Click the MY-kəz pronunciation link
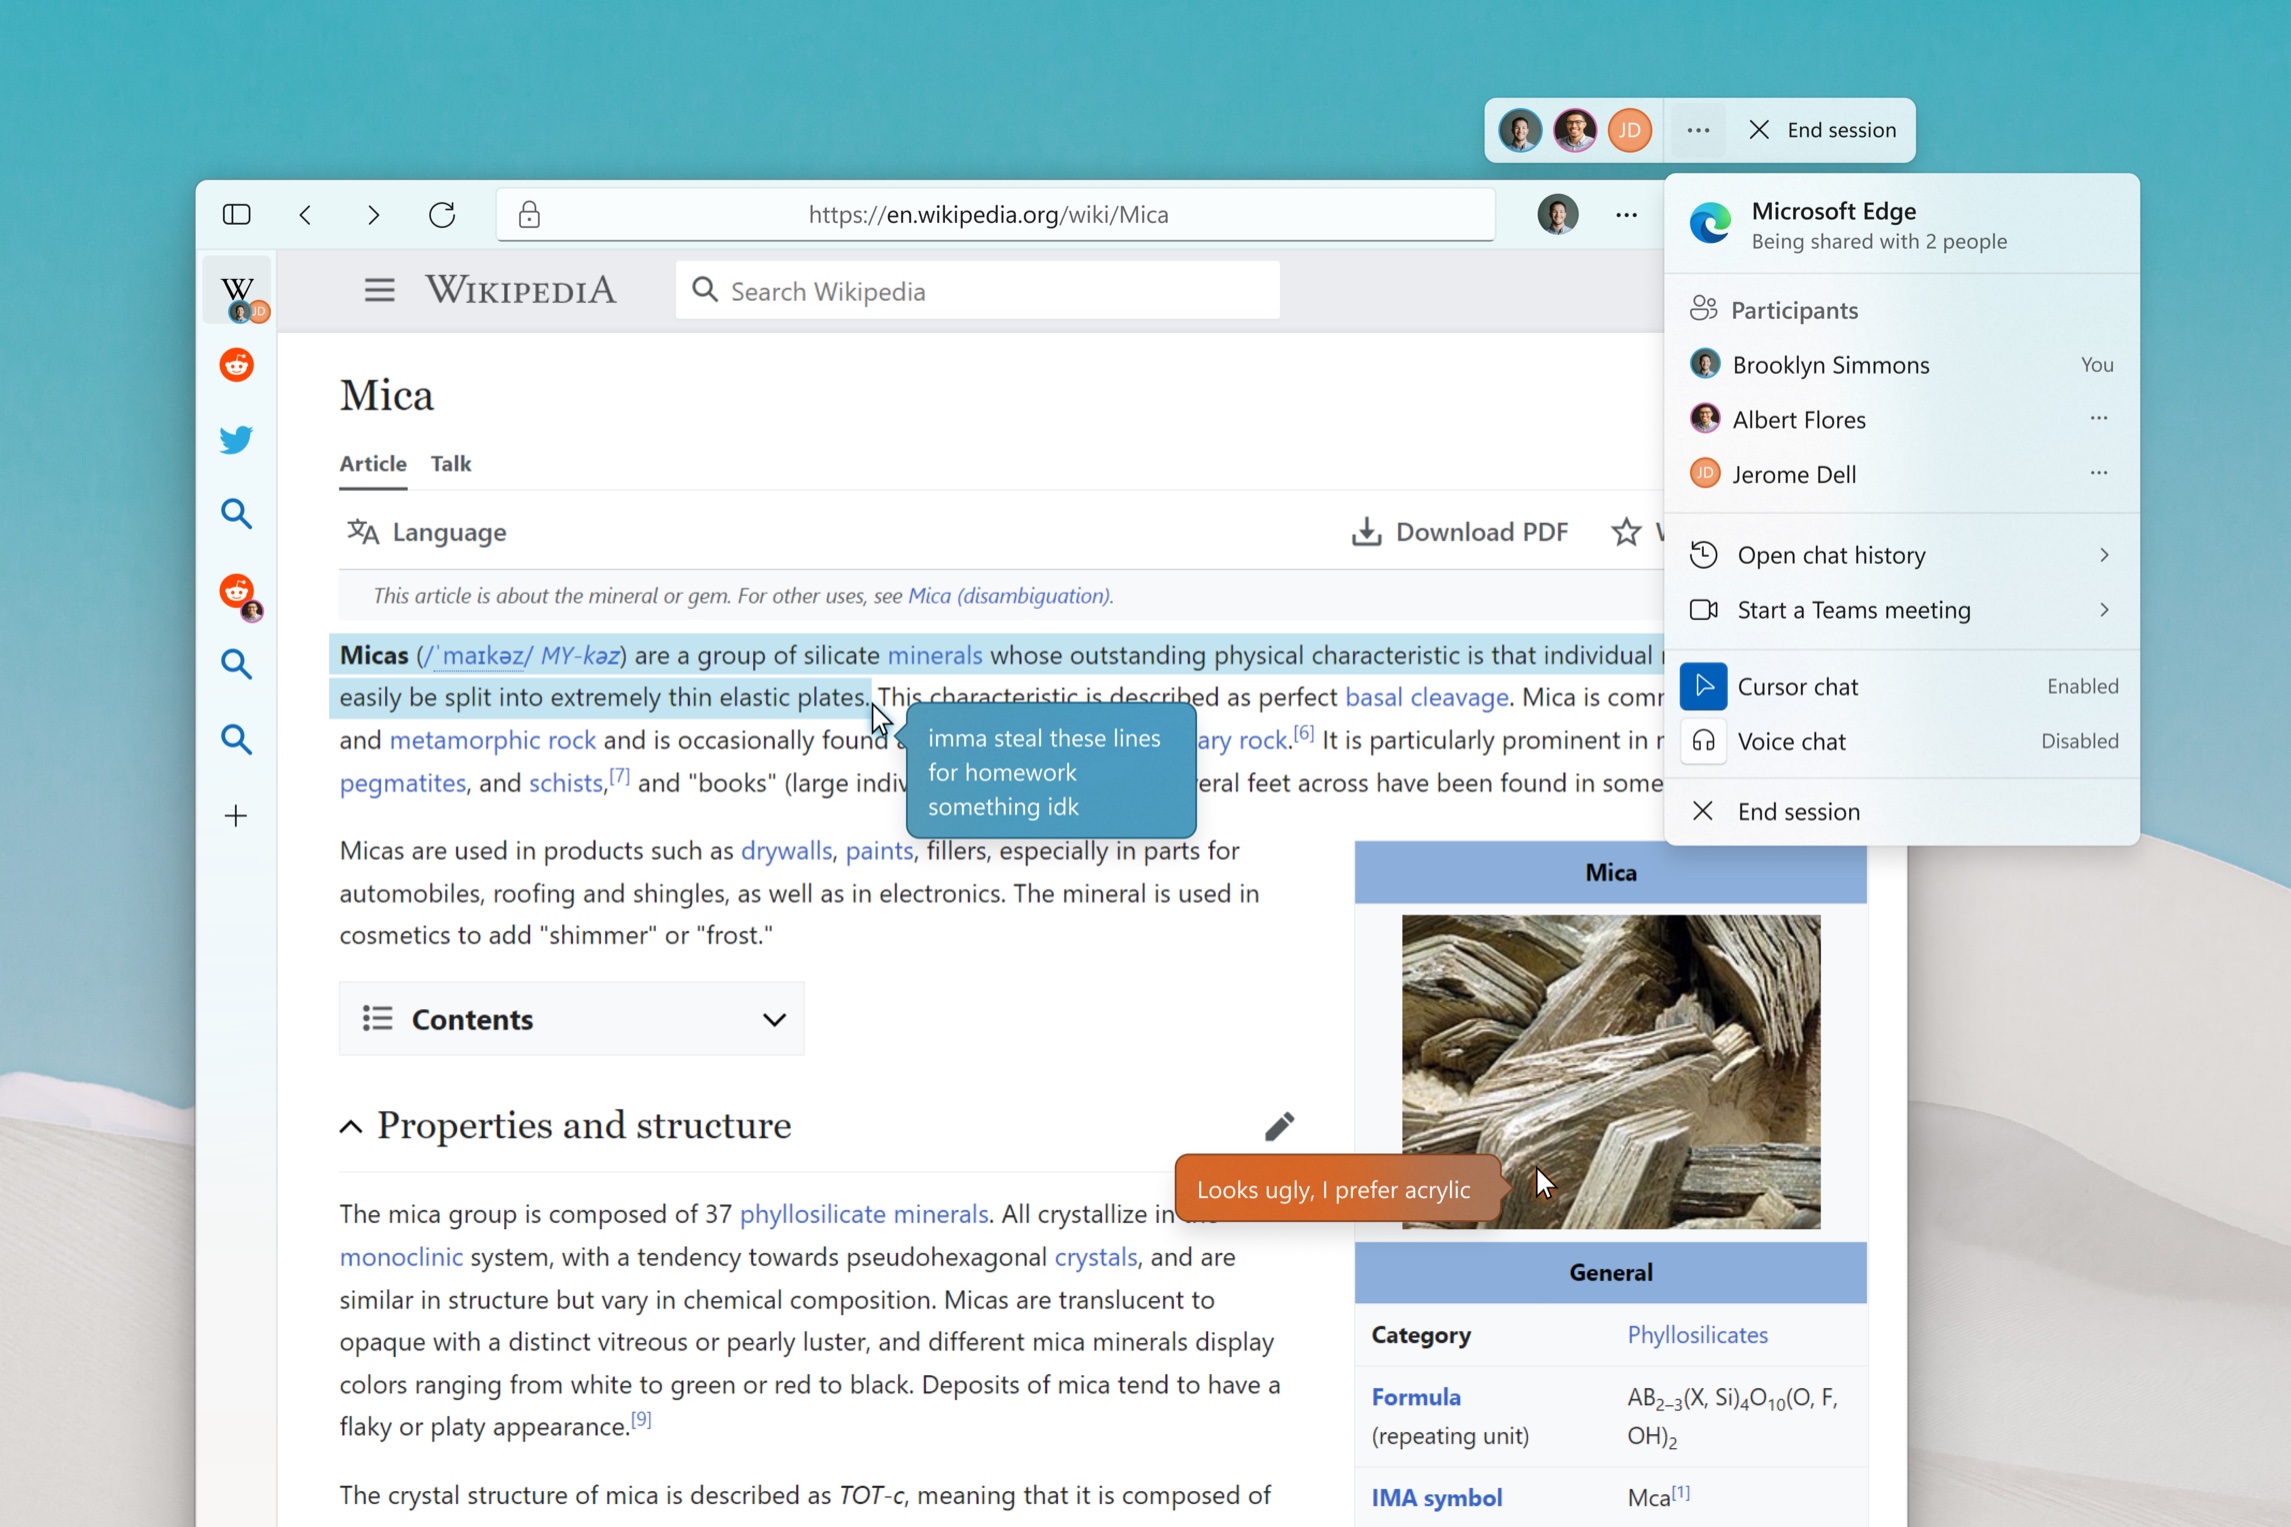Viewport: 2291px width, 1527px height. [580, 655]
